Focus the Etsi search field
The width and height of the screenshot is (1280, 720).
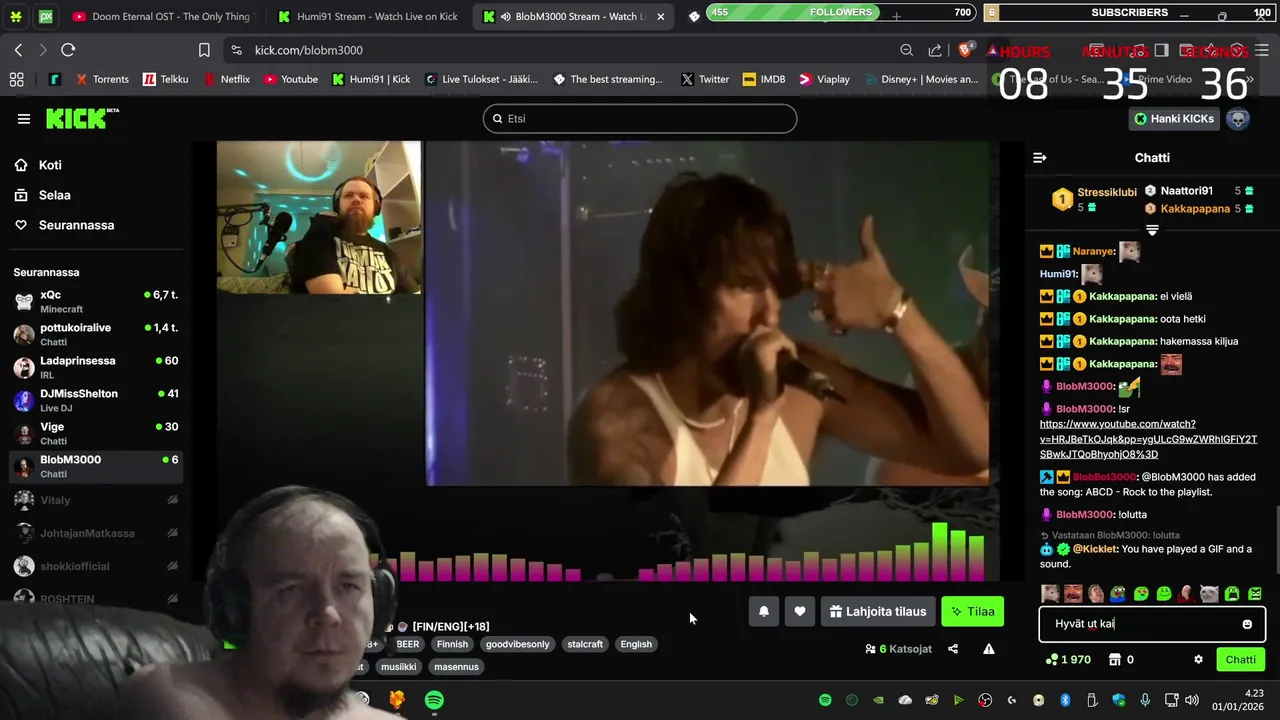[640, 118]
